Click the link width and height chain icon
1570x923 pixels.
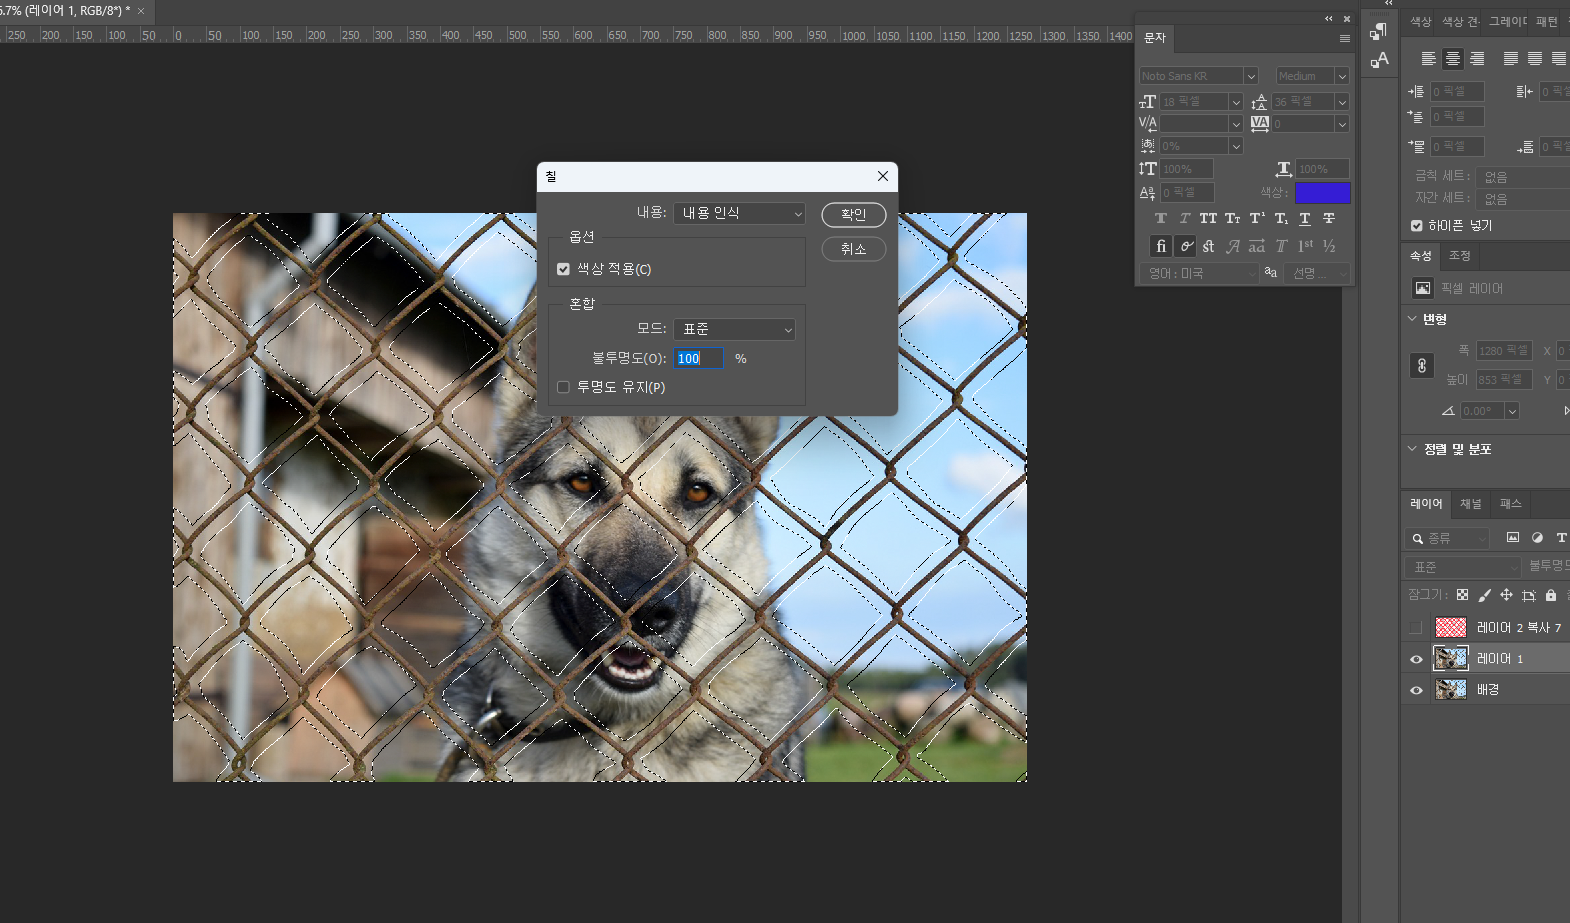point(1422,365)
